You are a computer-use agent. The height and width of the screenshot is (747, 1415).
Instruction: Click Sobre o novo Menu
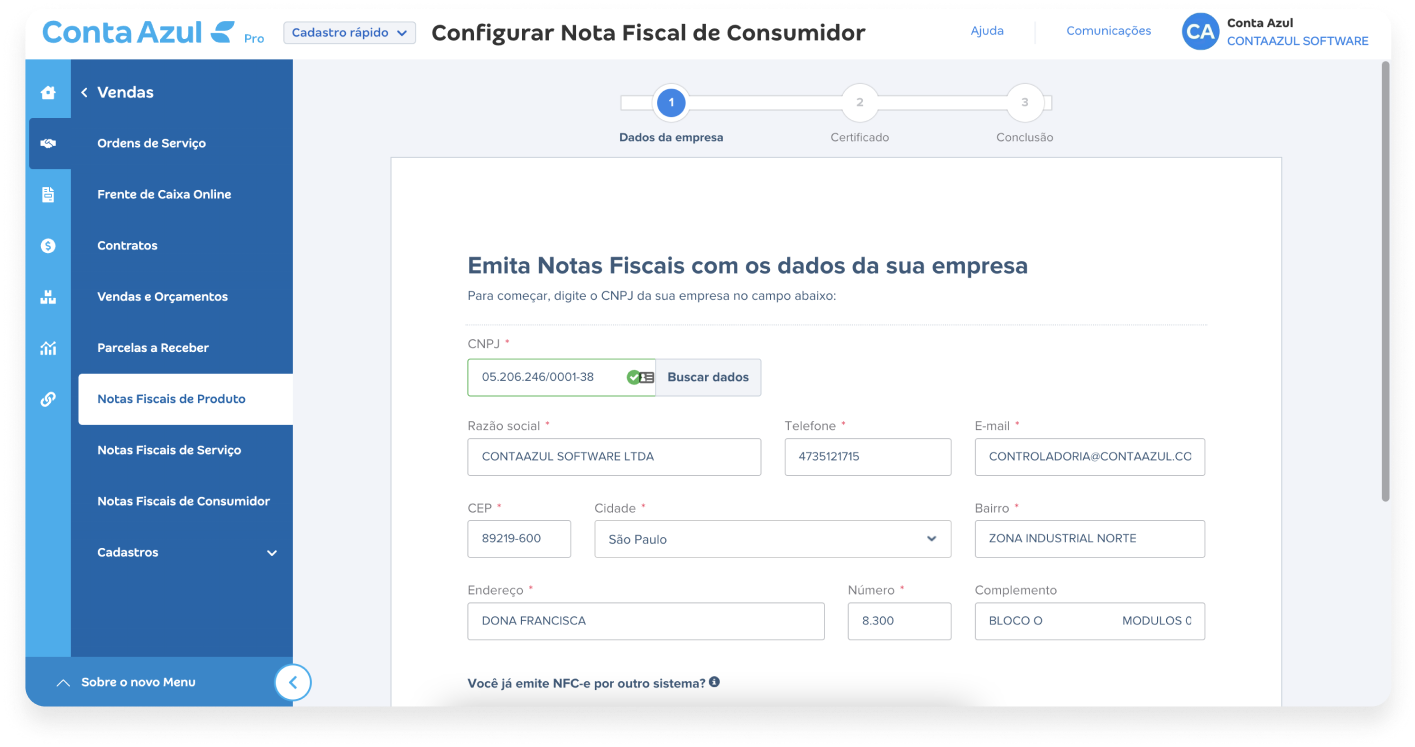tap(138, 682)
